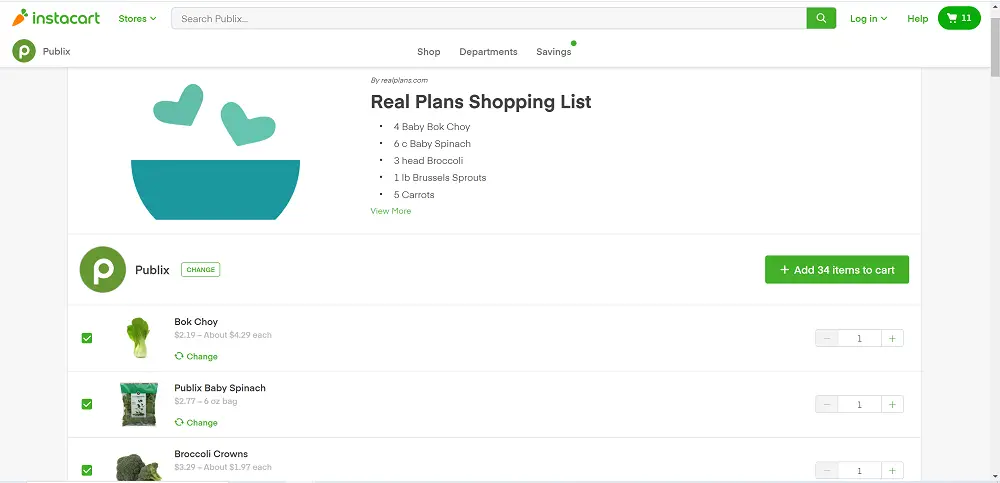
Task: Click the Real Plans Shopping List heading
Action: [x=481, y=101]
